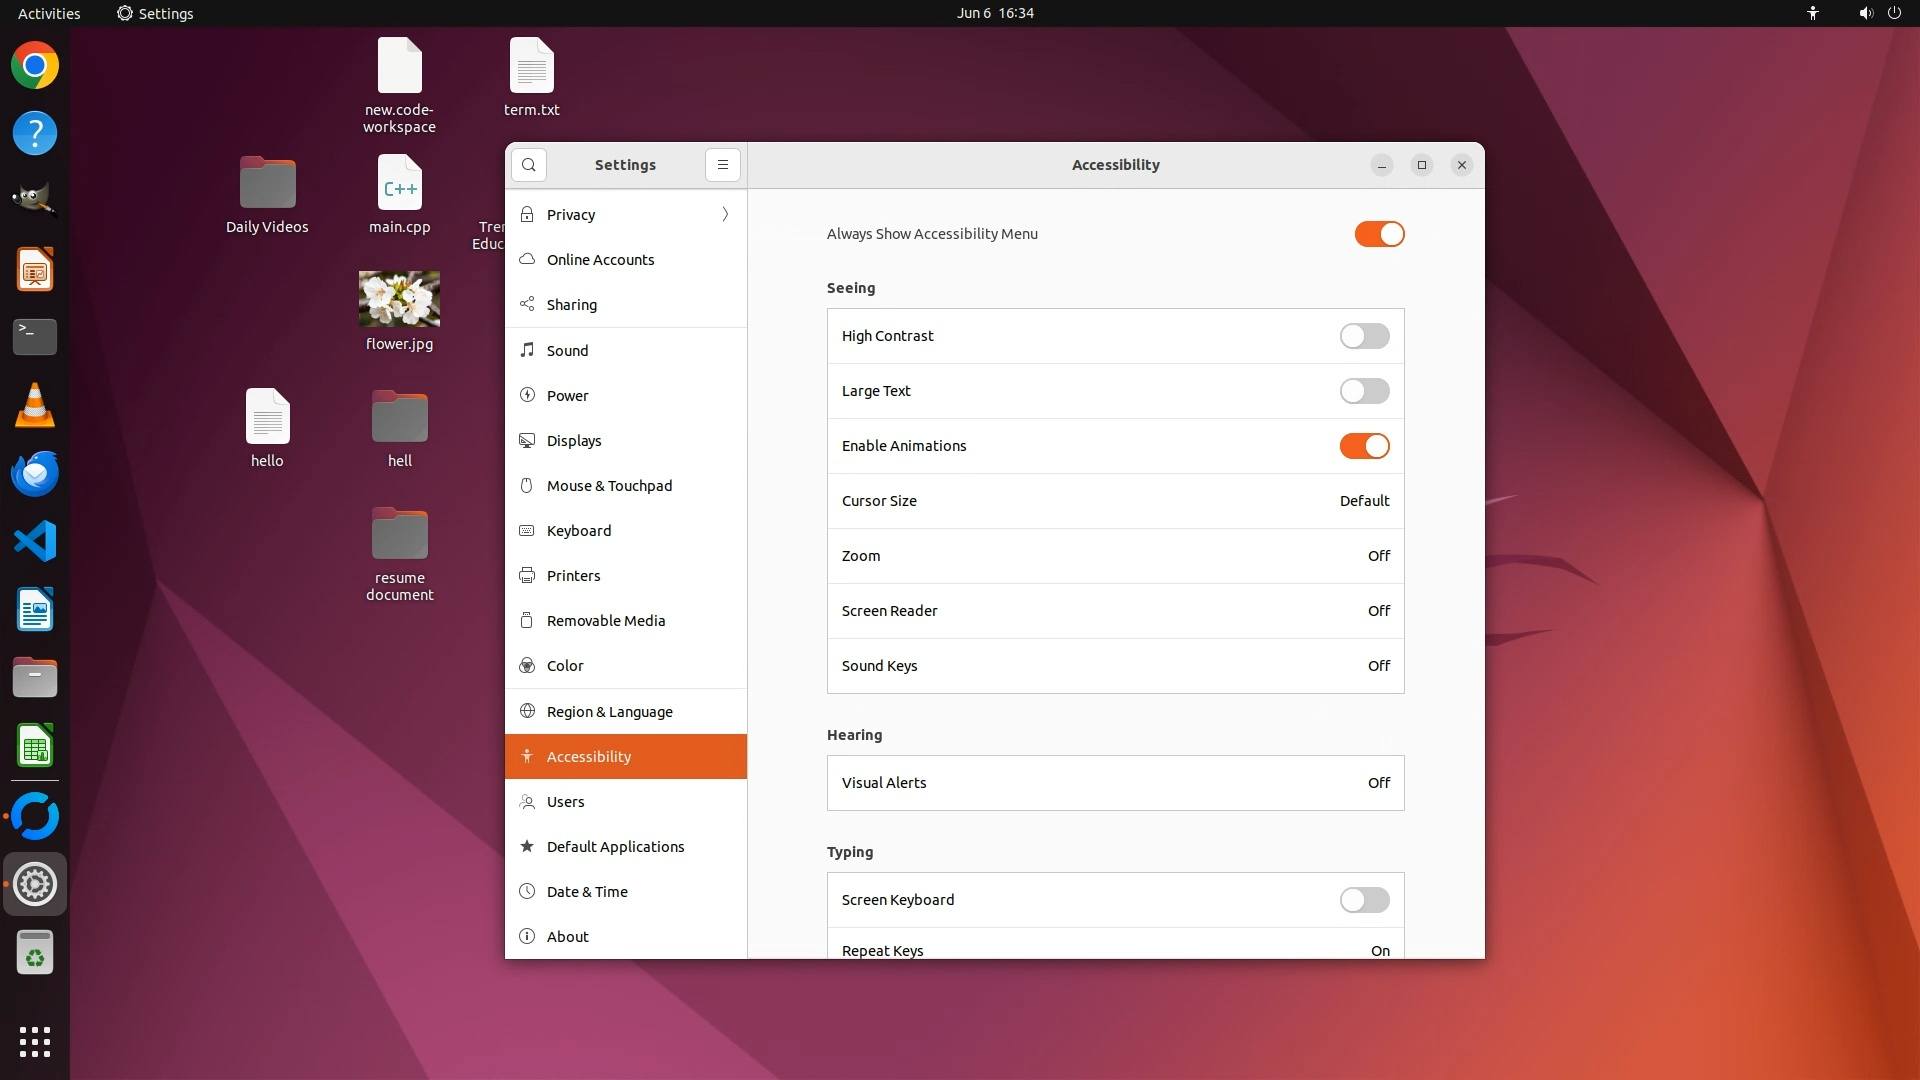1920x1080 pixels.
Task: Turn on Large Text toggle
Action: pyautogui.click(x=1364, y=391)
